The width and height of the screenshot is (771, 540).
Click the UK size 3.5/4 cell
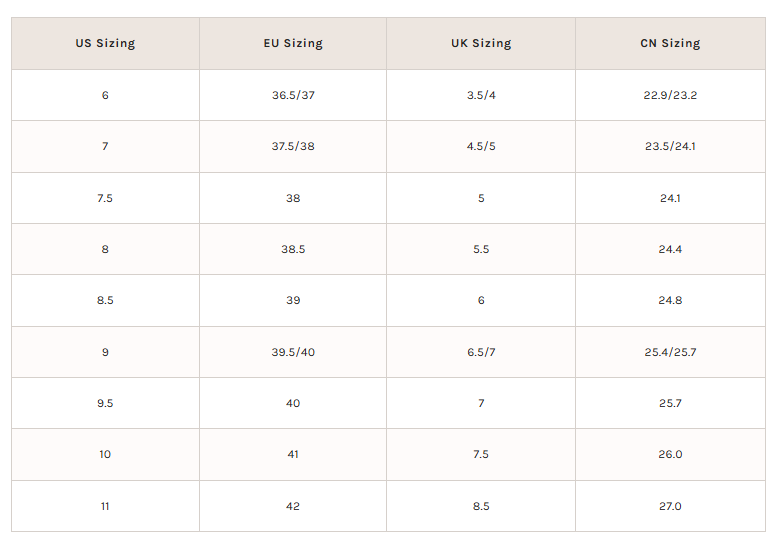coord(481,95)
